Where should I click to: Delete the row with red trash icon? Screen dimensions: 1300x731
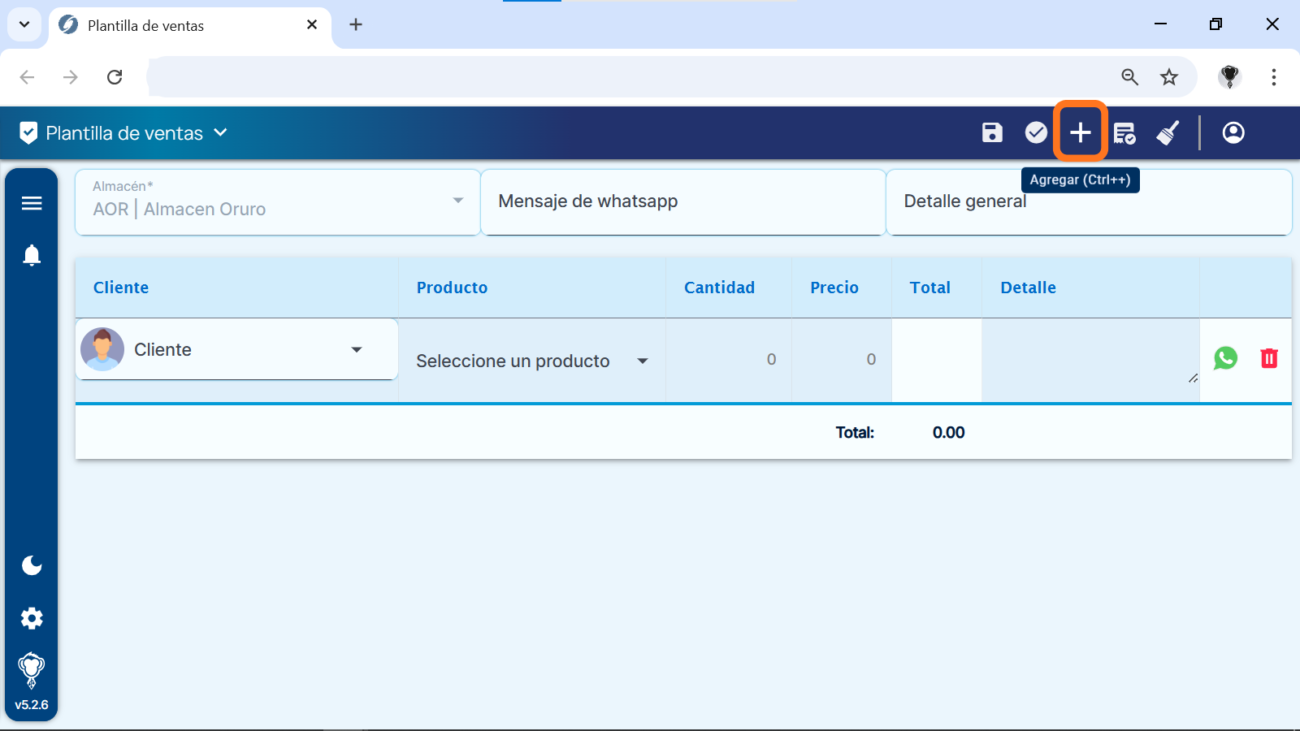point(1269,358)
